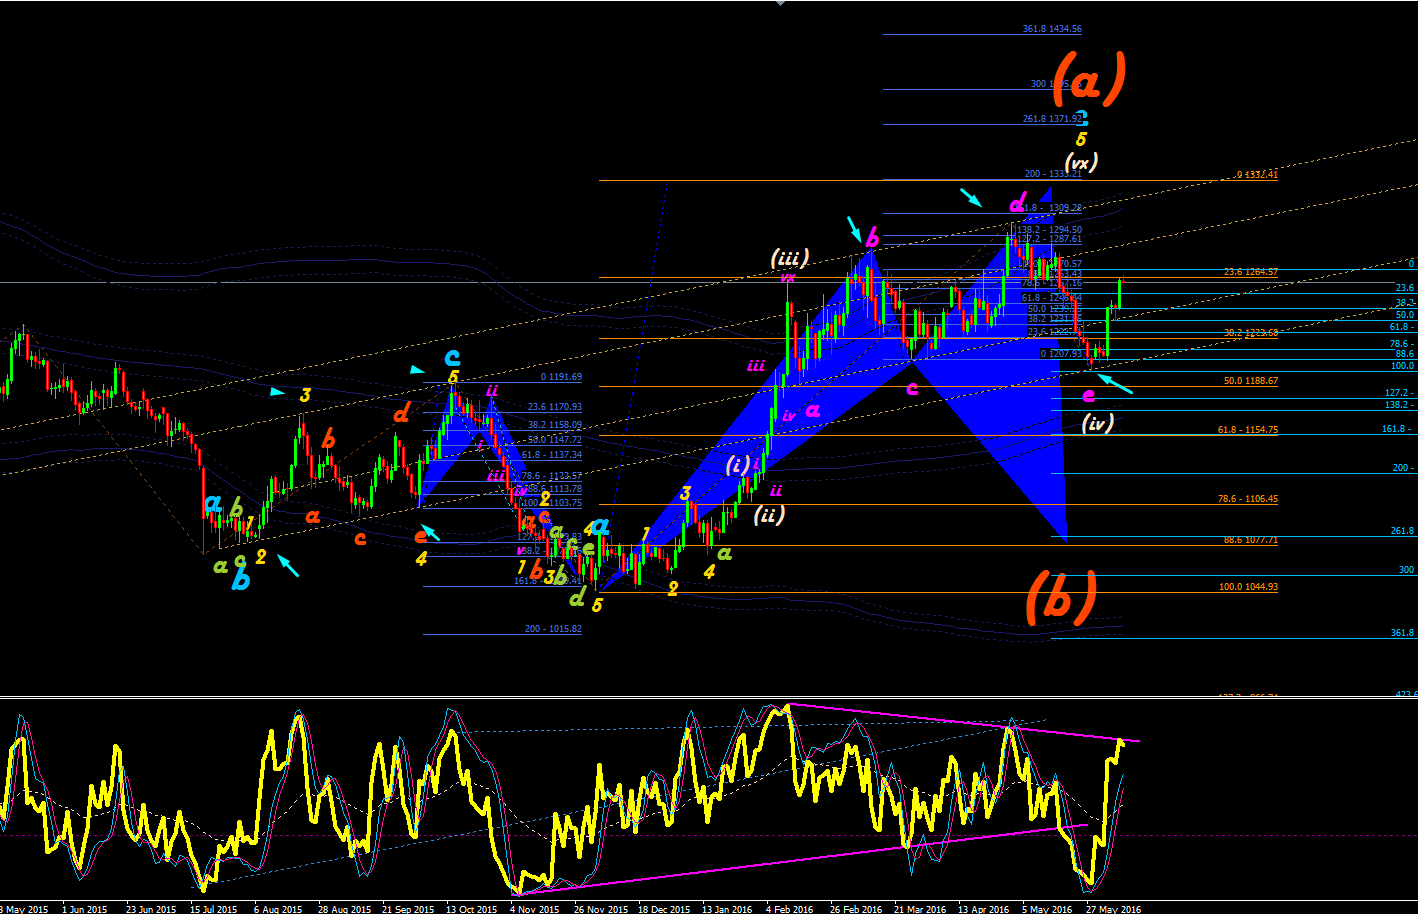The width and height of the screenshot is (1418, 914).
Task: Select the 300 level on the right edge
Action: tap(1407, 569)
